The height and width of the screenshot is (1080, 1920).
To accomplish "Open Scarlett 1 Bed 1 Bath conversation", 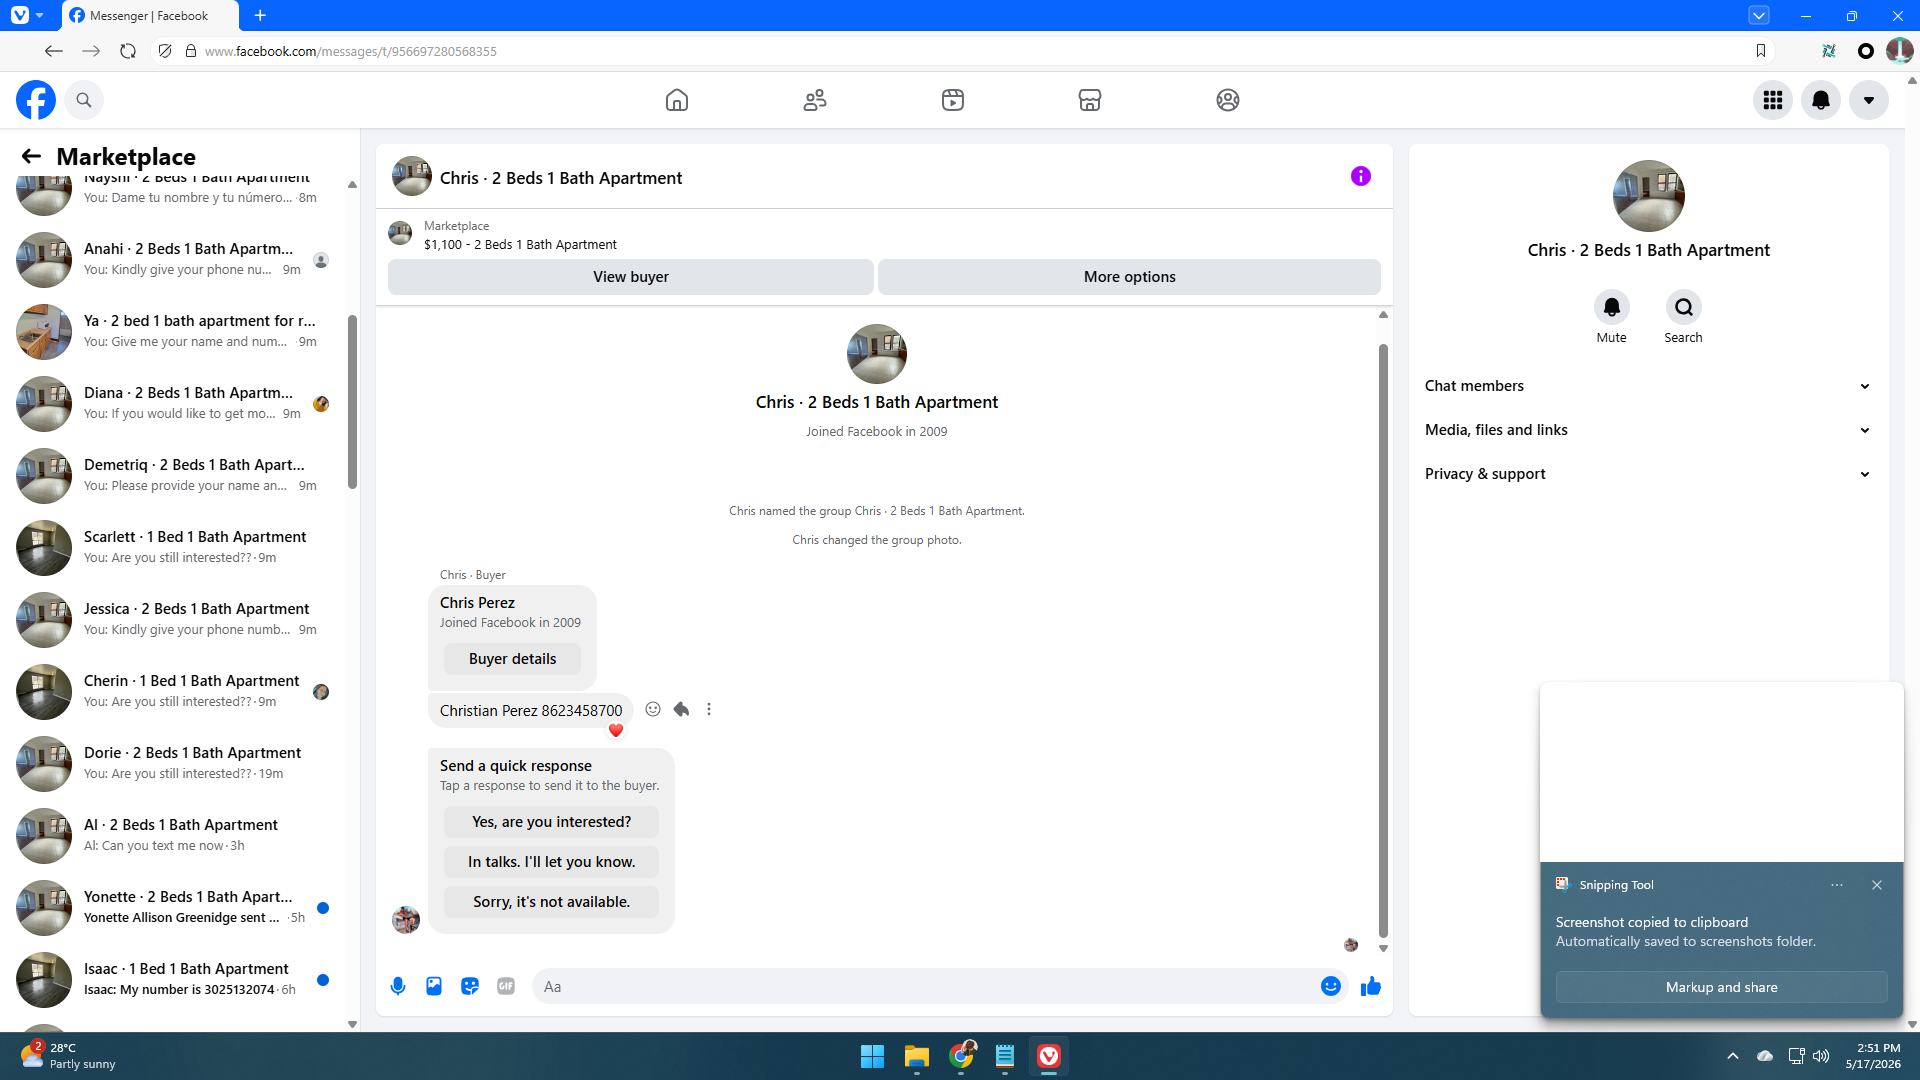I will (176, 548).
